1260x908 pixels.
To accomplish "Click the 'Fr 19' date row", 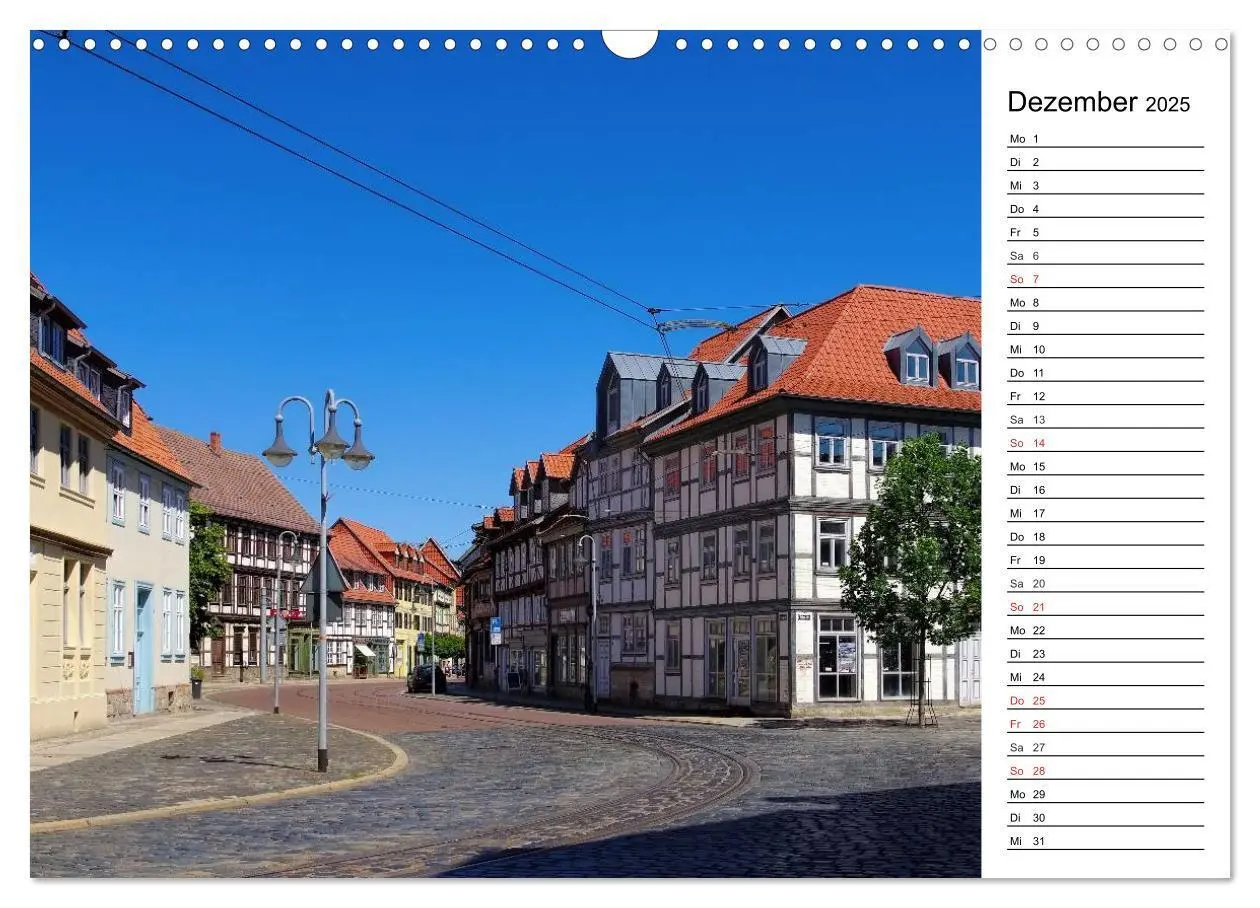I will (x=1105, y=560).
